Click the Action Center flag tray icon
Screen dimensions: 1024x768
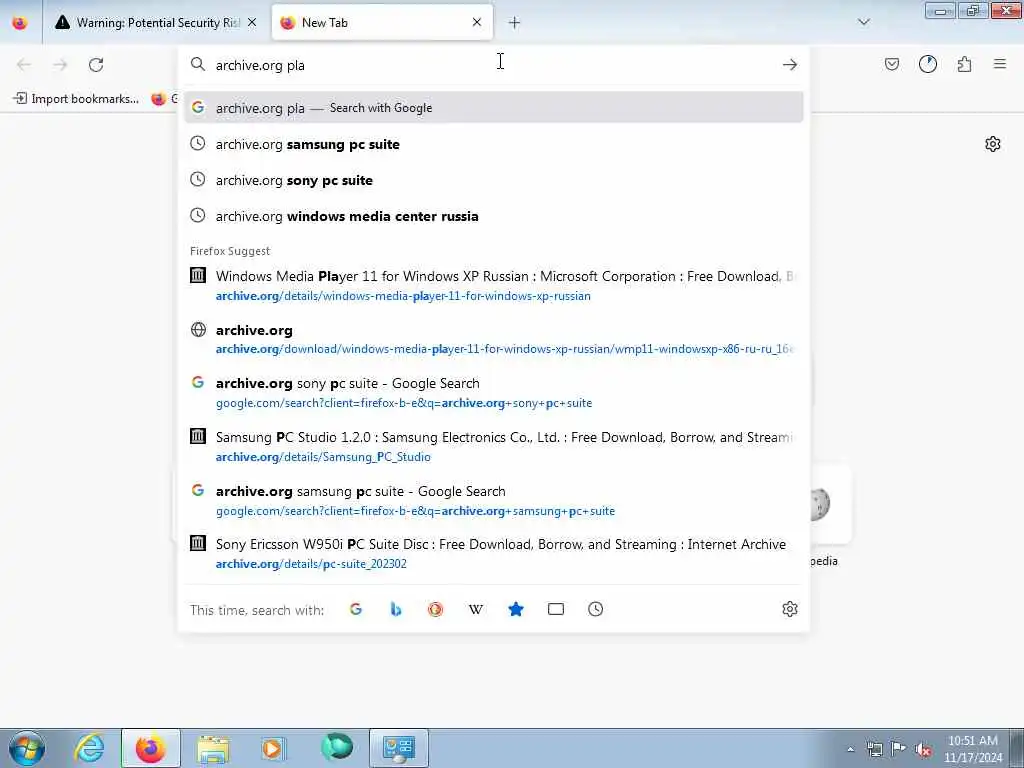tap(899, 749)
